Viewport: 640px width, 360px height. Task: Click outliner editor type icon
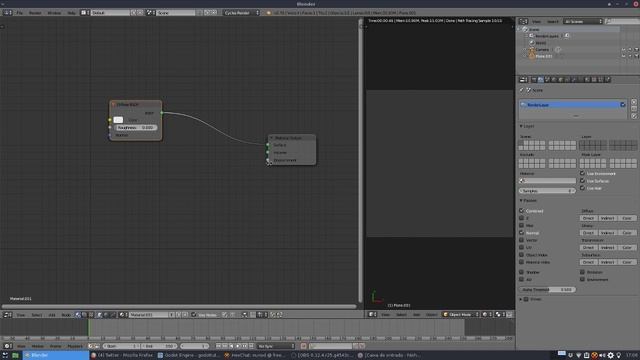click(x=524, y=21)
